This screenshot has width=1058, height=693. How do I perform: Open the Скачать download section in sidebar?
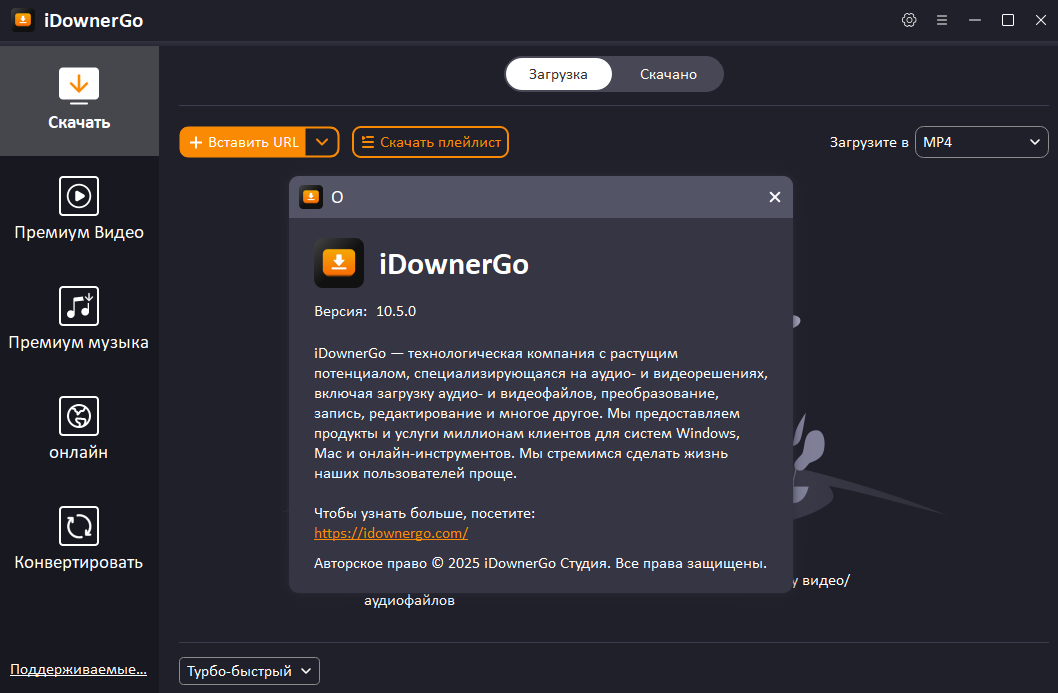coord(79,101)
